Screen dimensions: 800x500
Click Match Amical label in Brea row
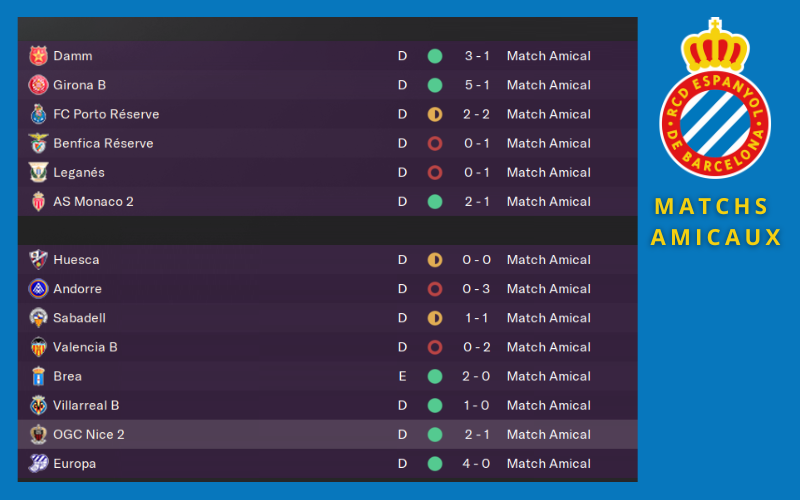coord(548,376)
